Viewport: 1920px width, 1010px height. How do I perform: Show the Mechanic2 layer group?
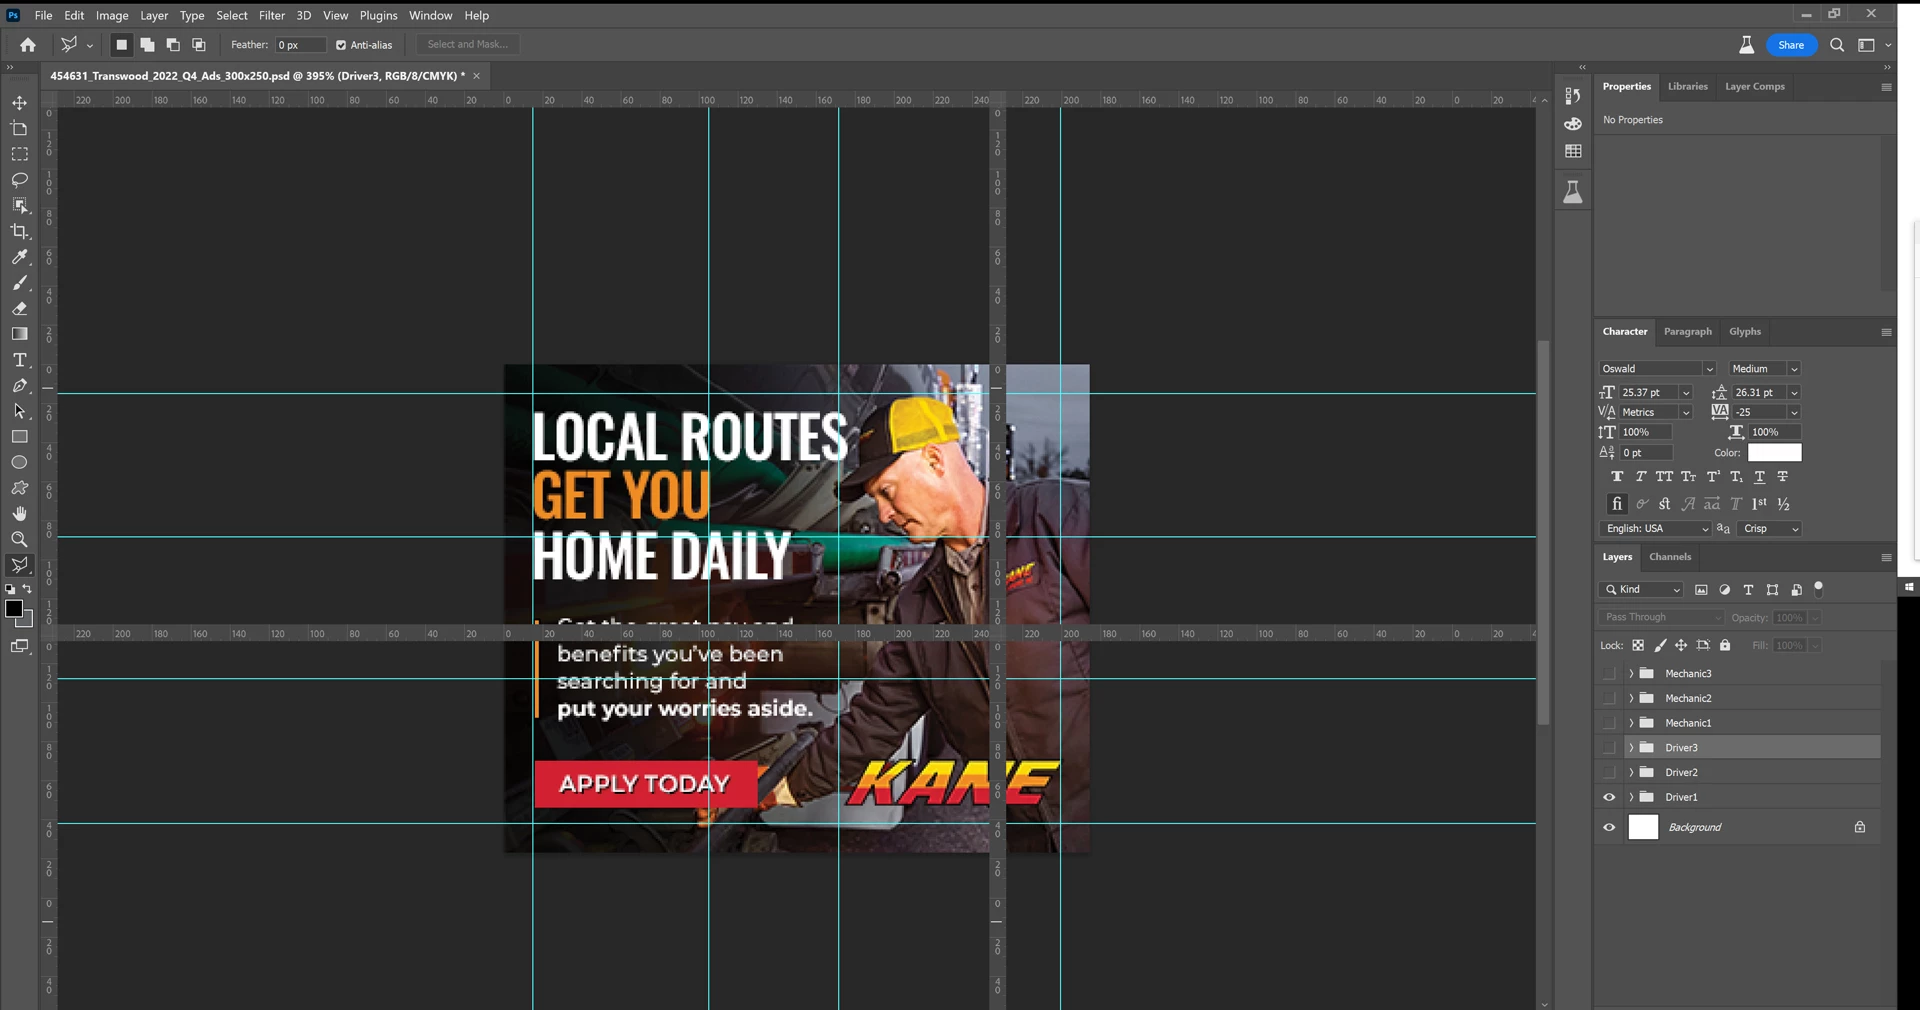[x=1609, y=698]
